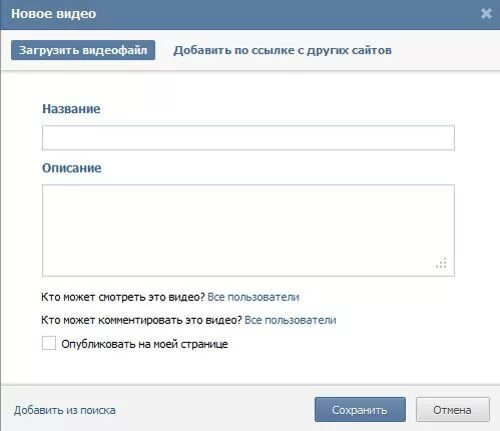Click the Опубликовать на моей странице label text
The height and width of the screenshot is (431, 500).
click(x=145, y=344)
